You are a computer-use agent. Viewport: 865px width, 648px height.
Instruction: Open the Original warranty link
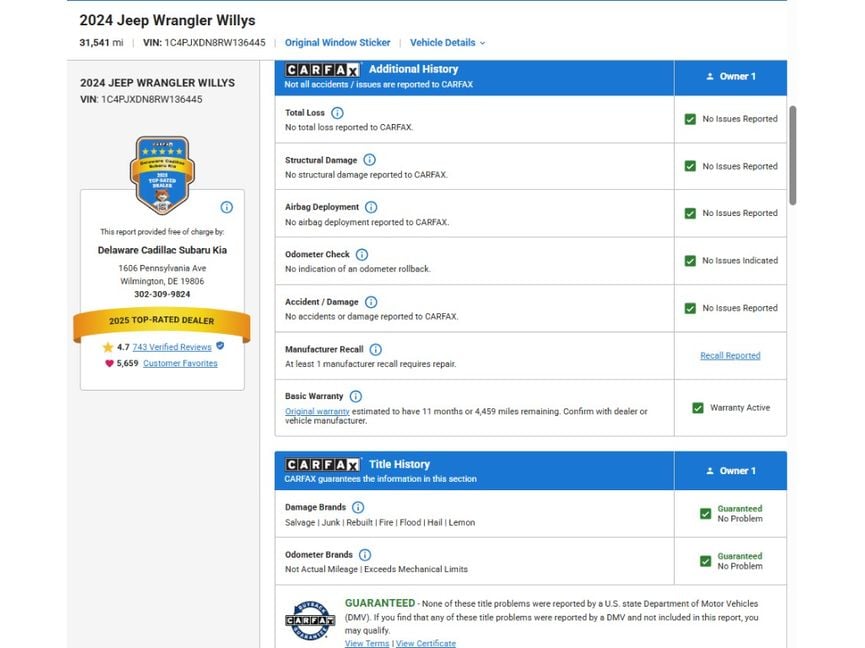point(317,411)
